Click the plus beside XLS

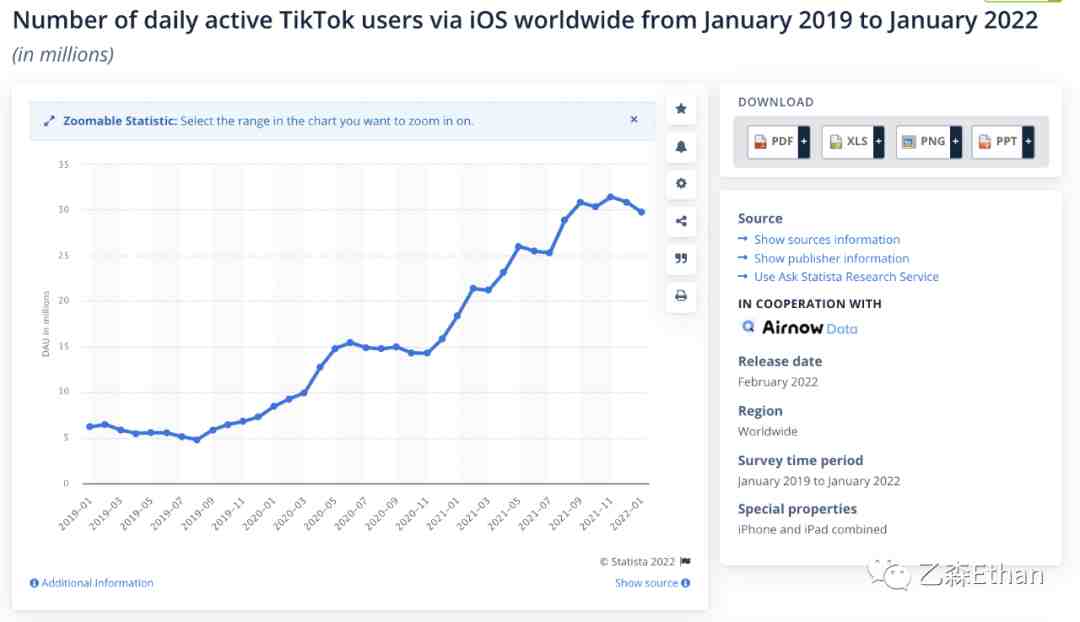coord(878,142)
